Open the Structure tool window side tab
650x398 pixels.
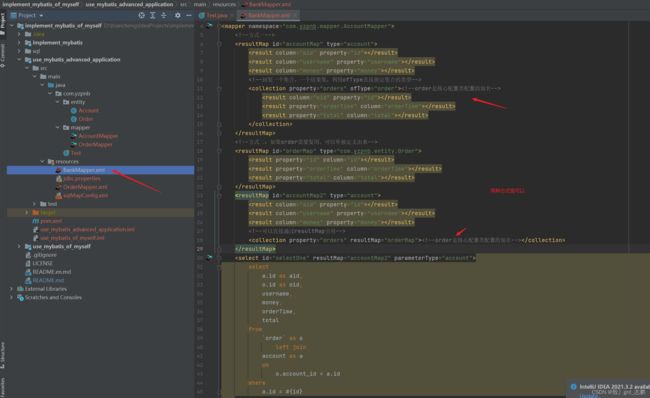pyautogui.click(x=3, y=355)
